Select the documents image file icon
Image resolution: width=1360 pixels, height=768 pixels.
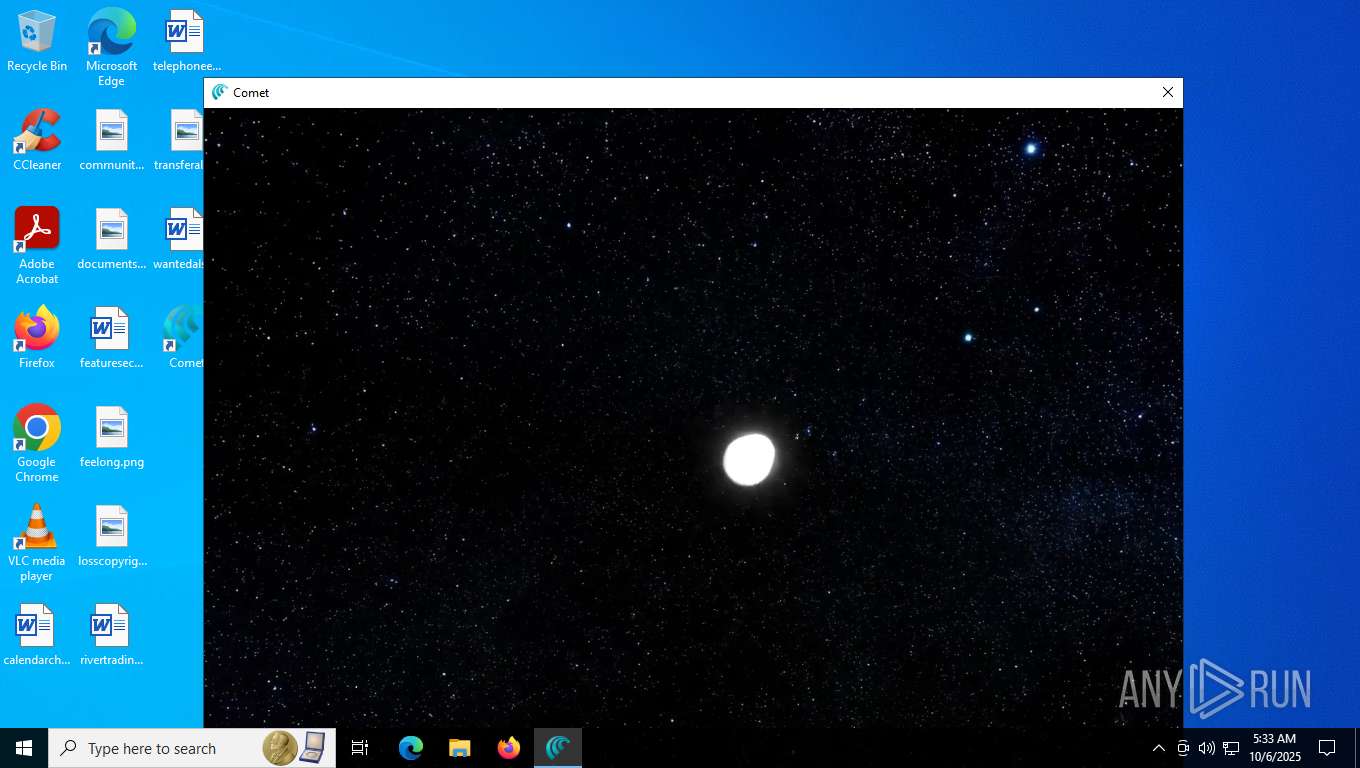111,239
